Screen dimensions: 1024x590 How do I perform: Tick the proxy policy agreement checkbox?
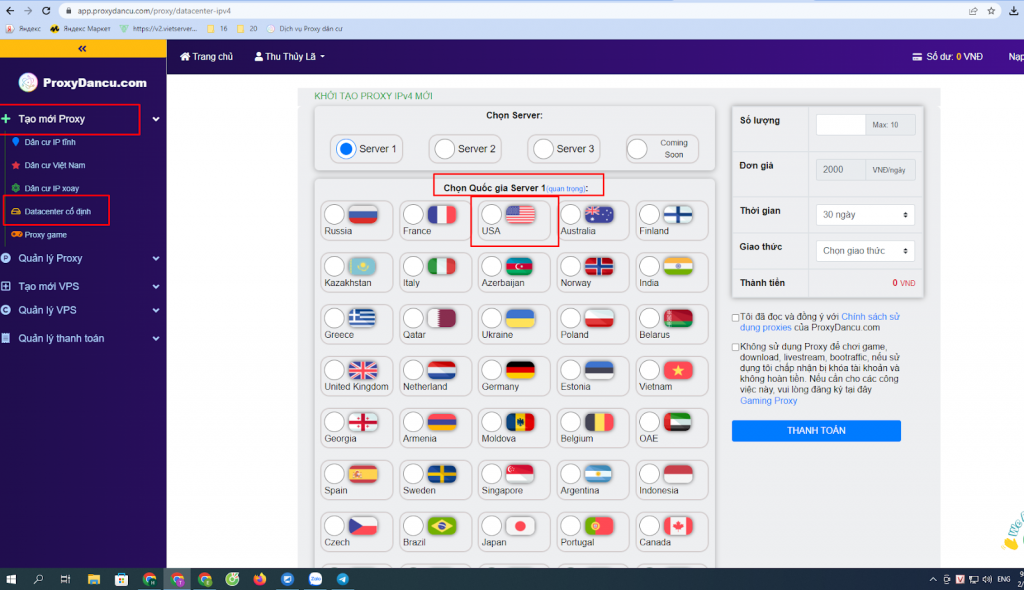(x=735, y=318)
